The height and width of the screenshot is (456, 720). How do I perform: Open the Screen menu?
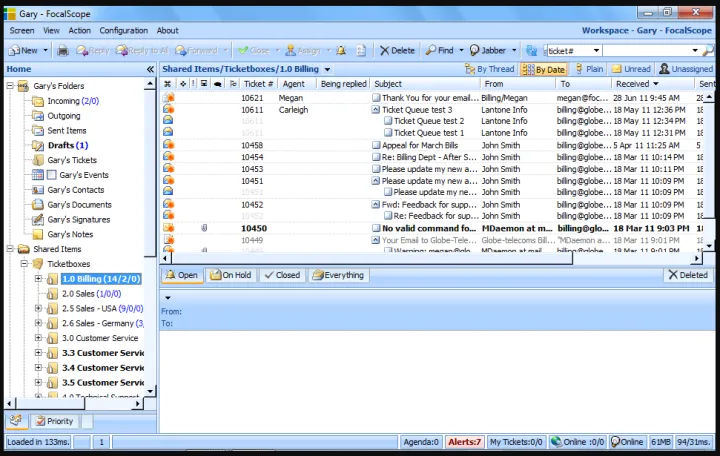coord(22,31)
